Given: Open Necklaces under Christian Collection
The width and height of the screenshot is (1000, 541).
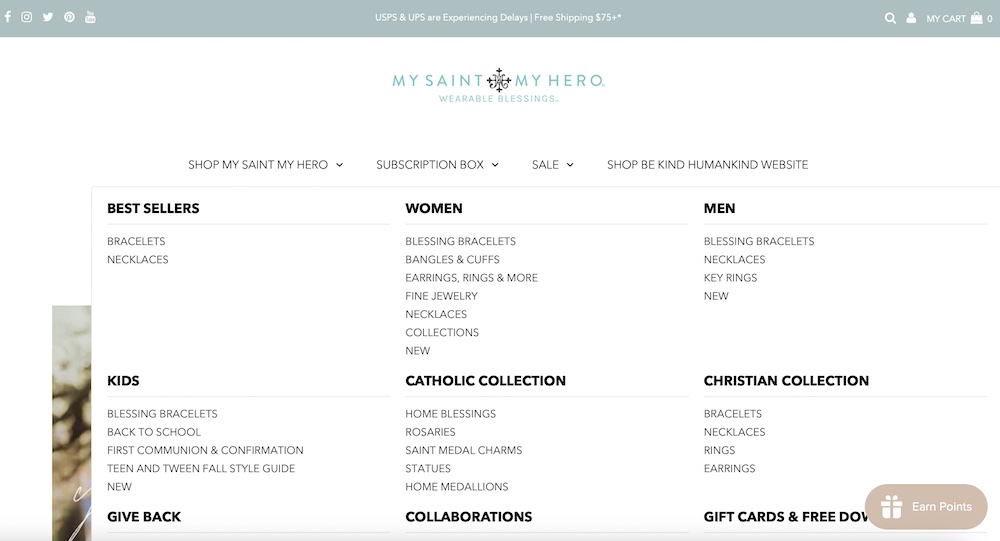Looking at the screenshot, I should [735, 432].
